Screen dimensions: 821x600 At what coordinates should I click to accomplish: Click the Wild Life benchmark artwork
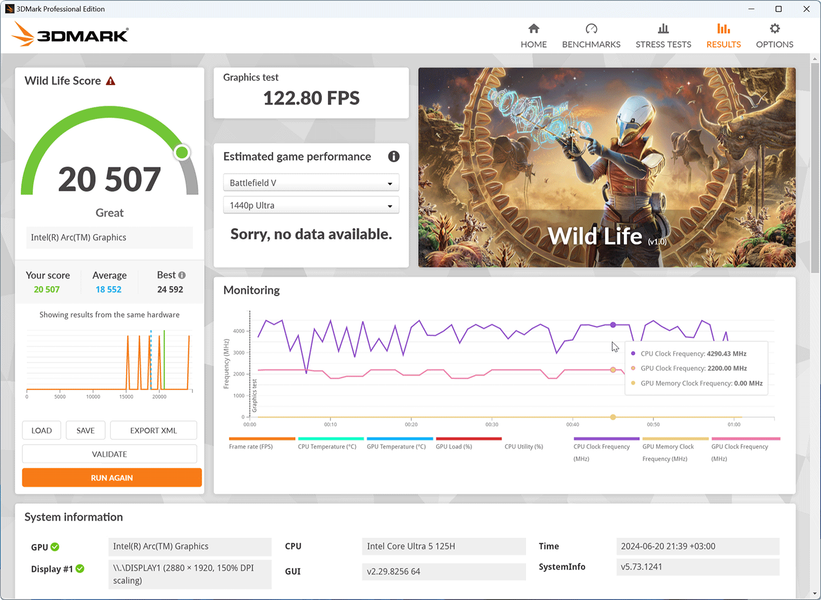tap(607, 168)
